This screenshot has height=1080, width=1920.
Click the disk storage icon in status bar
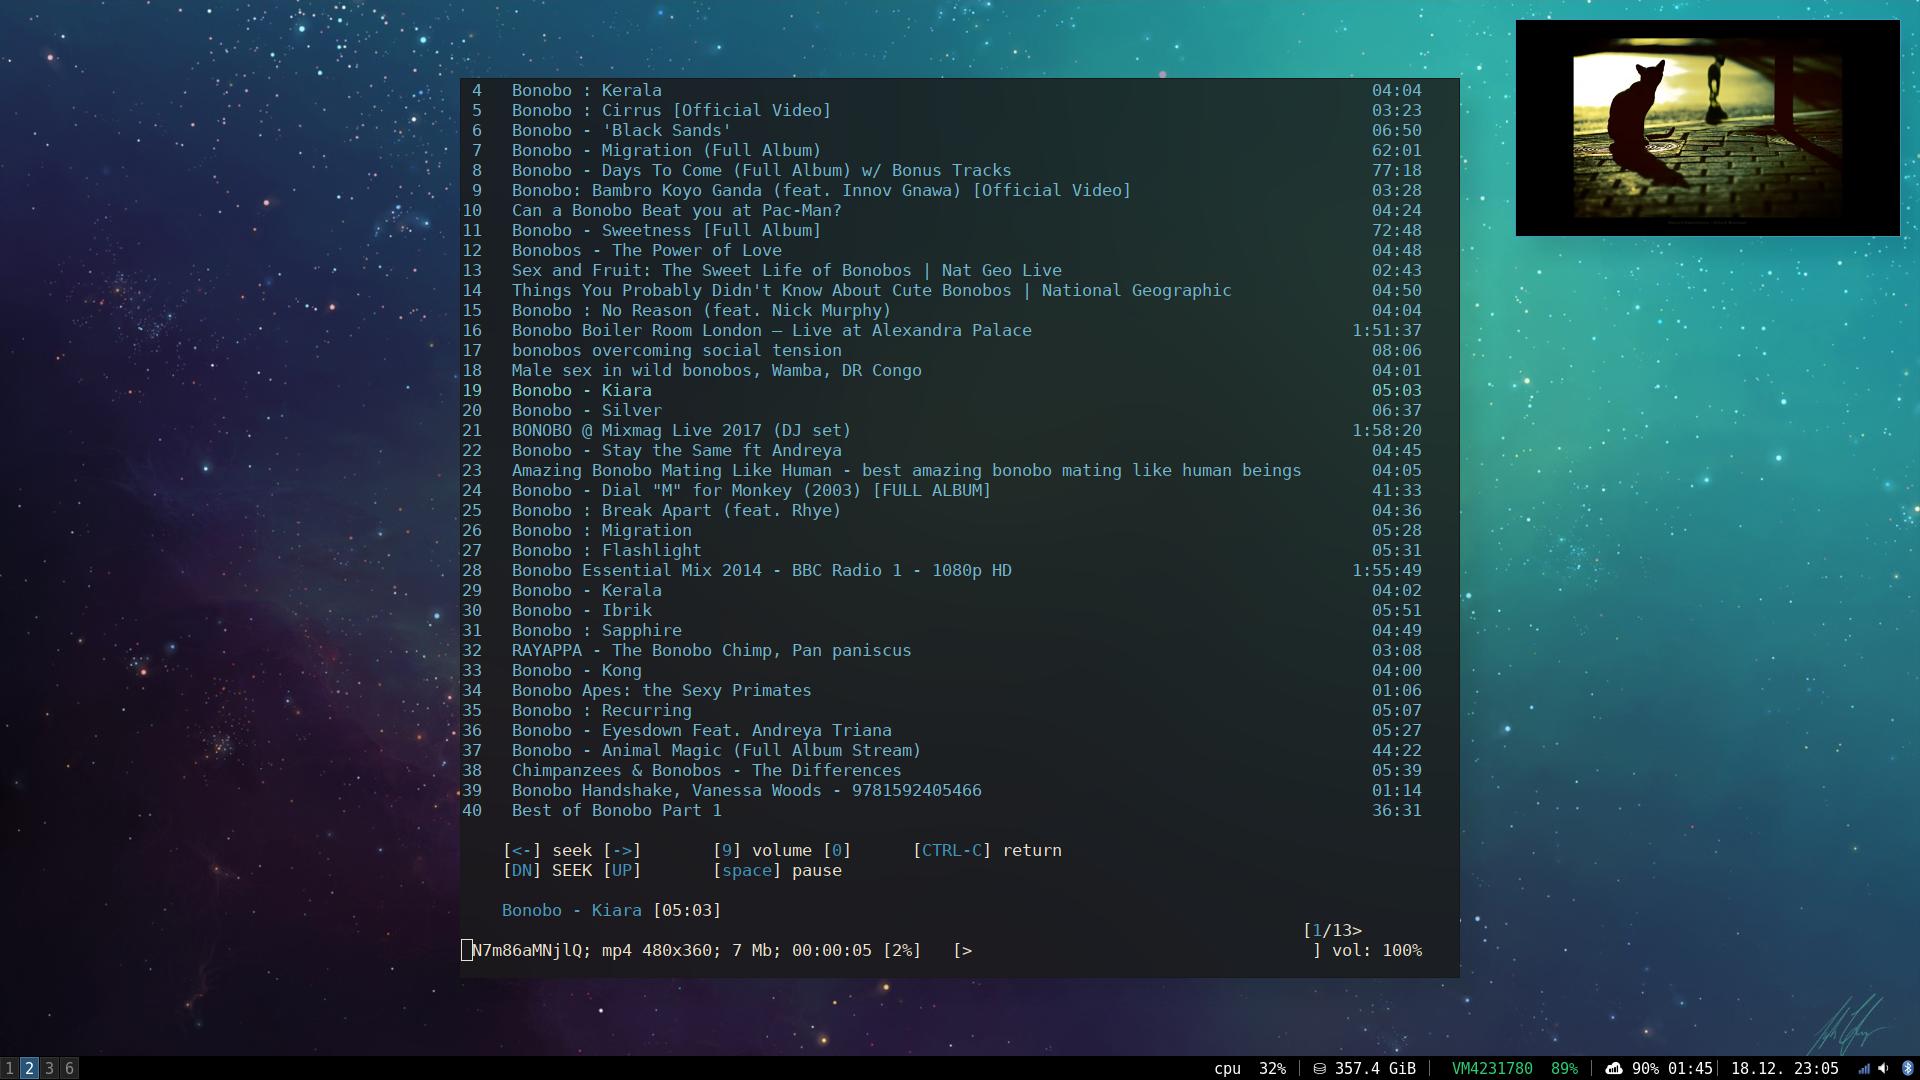point(1320,1068)
